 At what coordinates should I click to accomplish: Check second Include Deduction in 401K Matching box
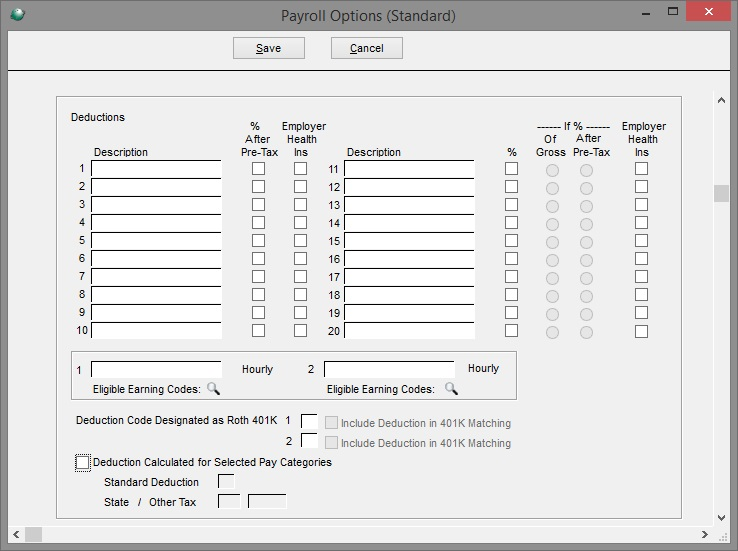(331, 442)
